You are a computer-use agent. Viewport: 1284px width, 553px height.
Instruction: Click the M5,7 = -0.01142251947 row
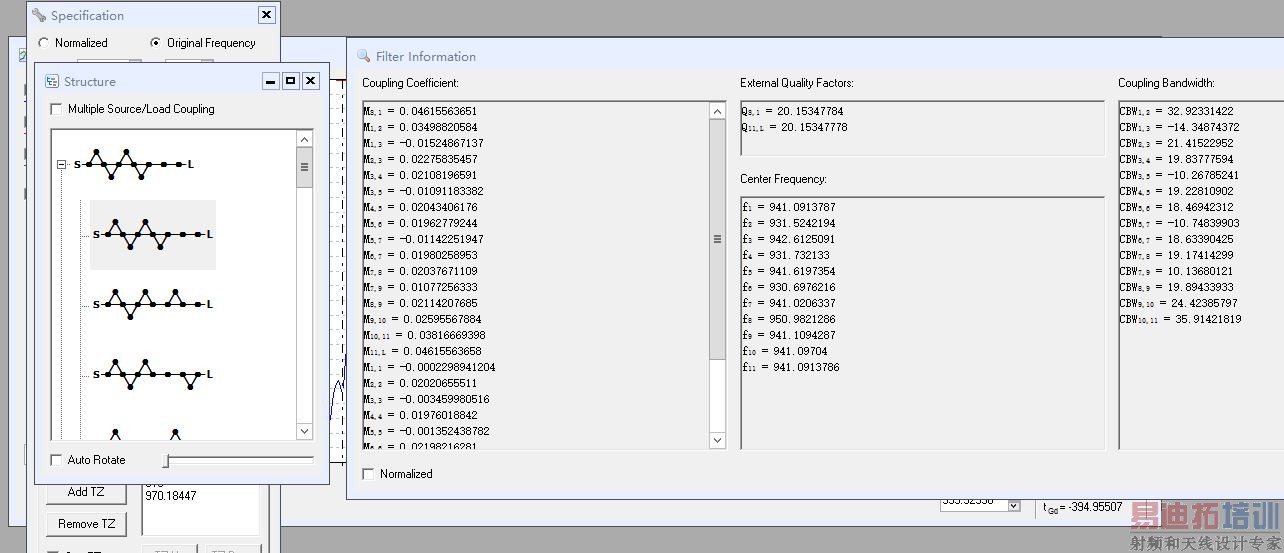click(x=423, y=239)
